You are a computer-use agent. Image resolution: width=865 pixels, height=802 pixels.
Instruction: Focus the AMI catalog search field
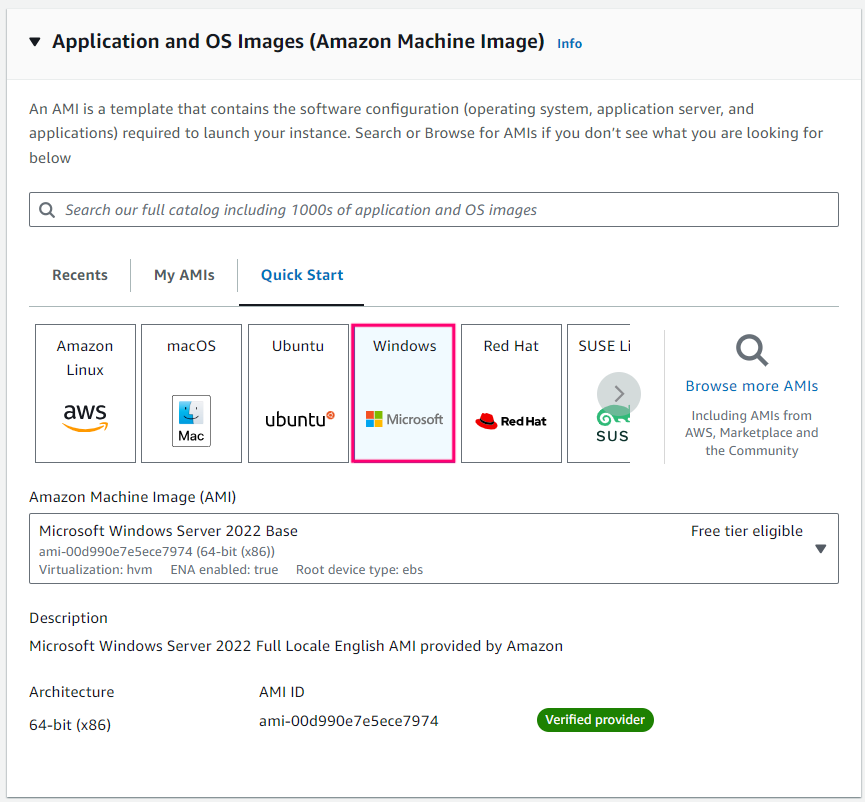click(440, 210)
